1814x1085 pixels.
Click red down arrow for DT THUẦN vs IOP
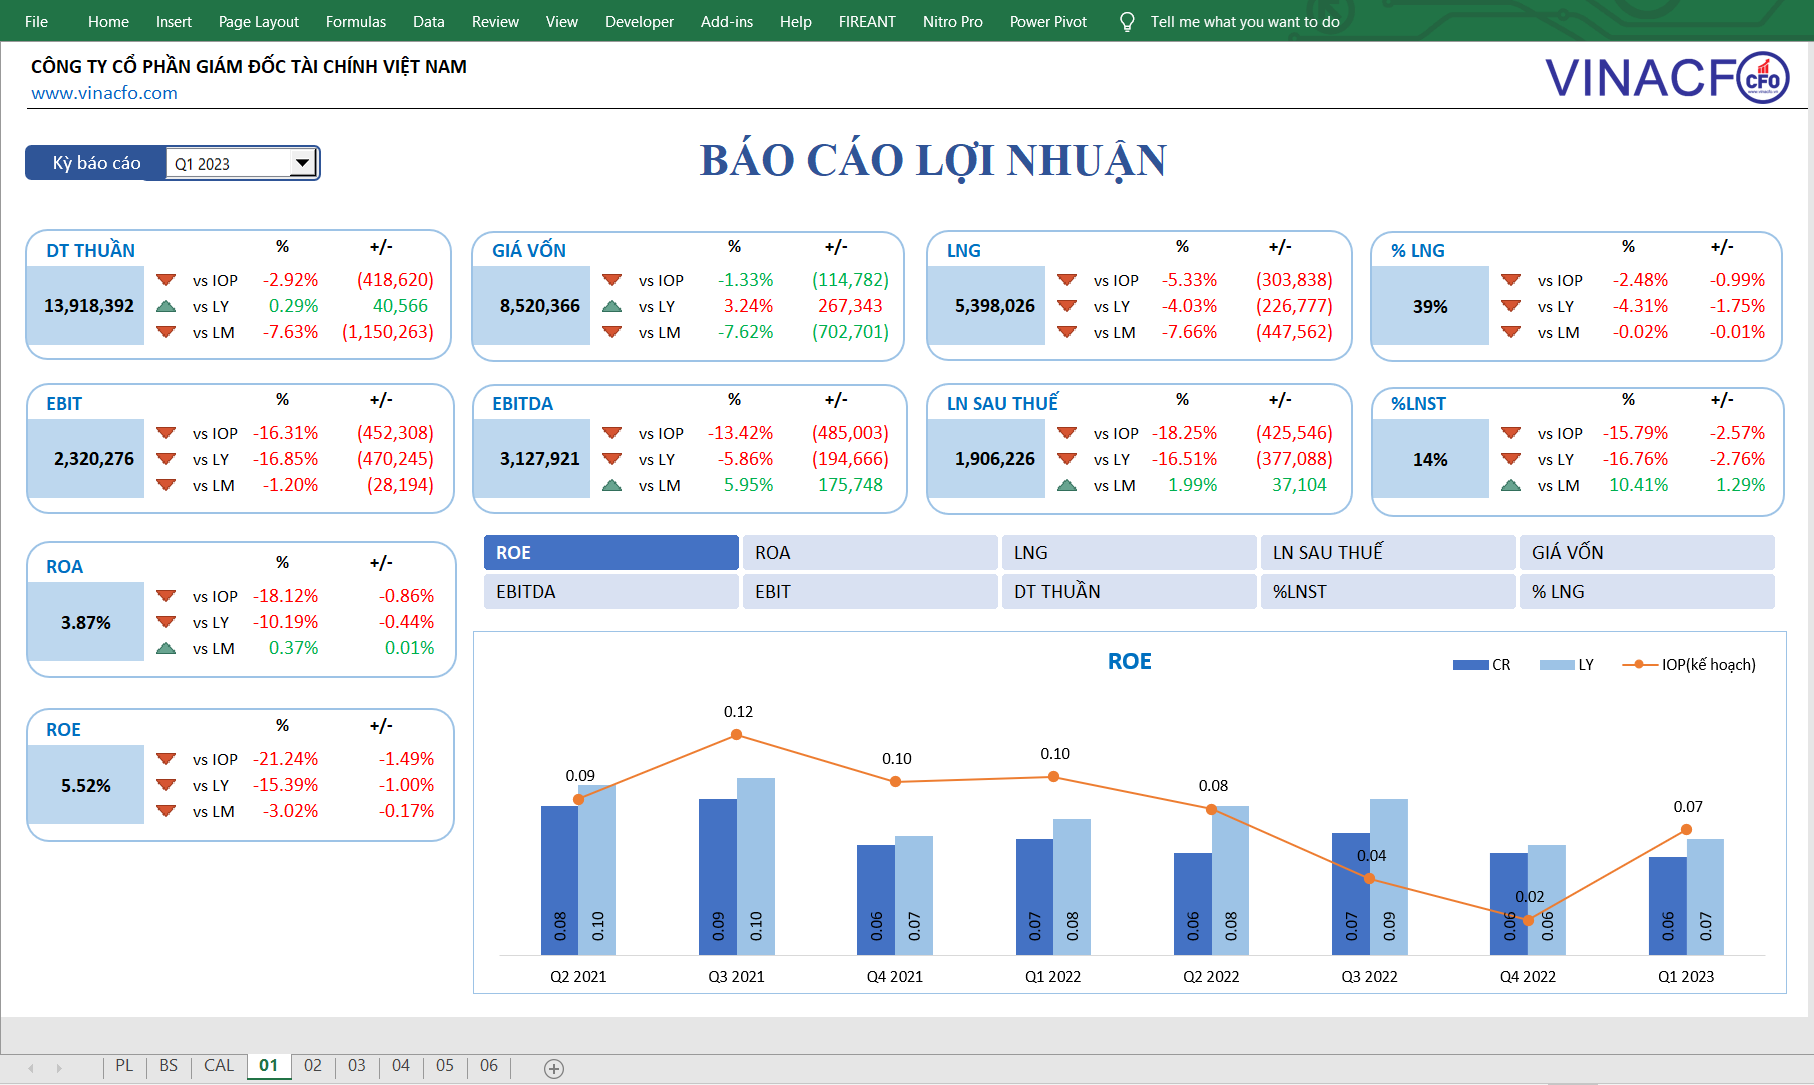coord(166,280)
